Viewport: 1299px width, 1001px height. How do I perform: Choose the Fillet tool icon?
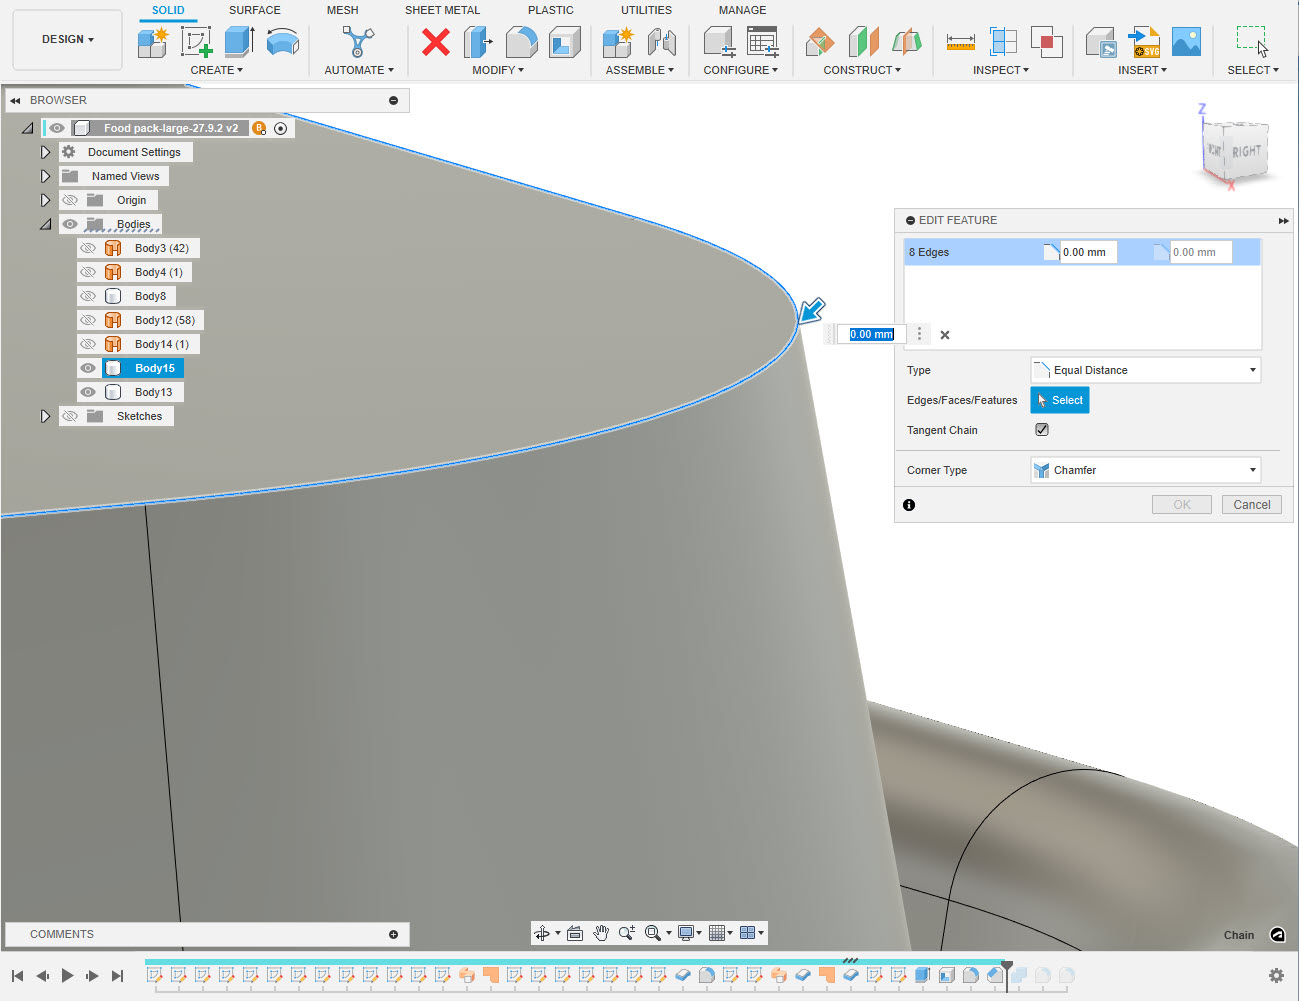coord(521,42)
